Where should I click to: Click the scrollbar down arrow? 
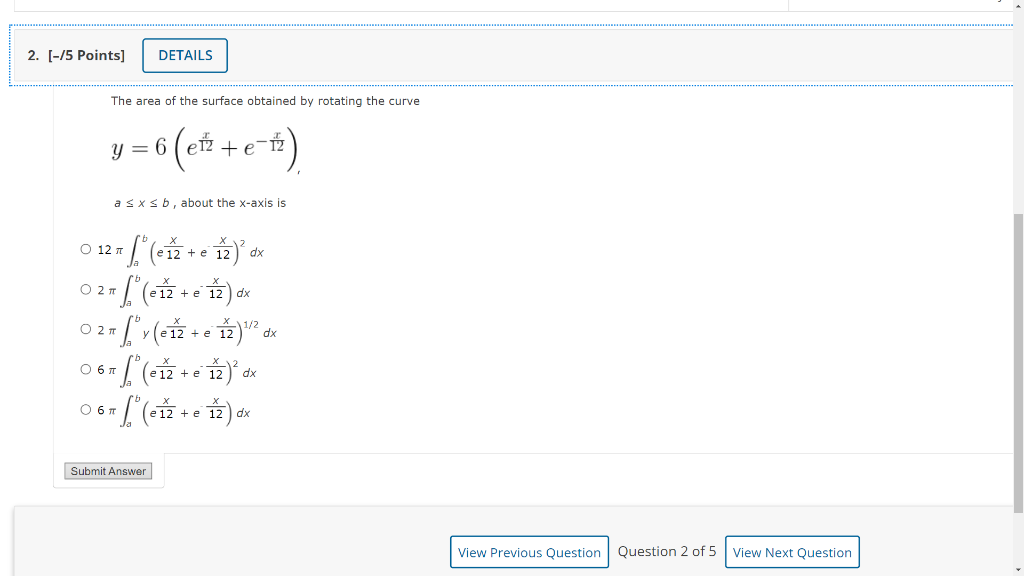(1017, 568)
